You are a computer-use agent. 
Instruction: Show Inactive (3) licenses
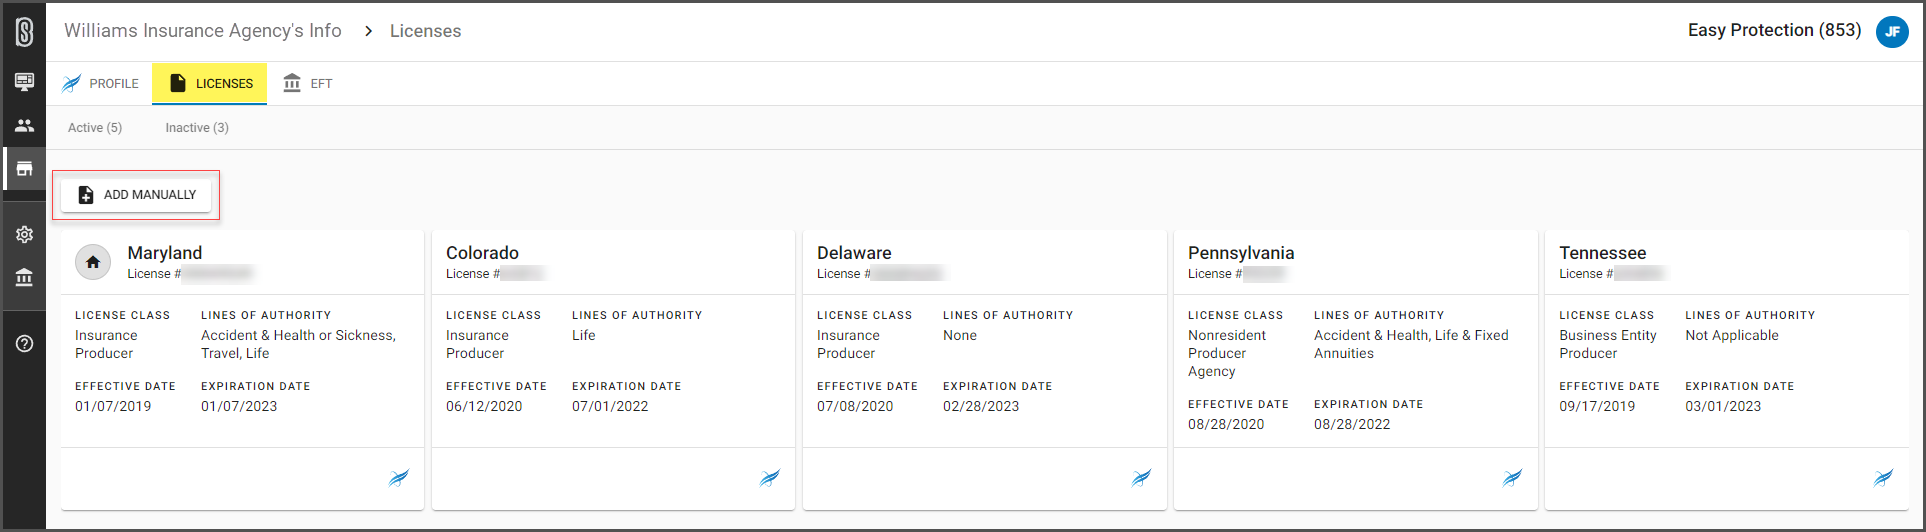(197, 128)
